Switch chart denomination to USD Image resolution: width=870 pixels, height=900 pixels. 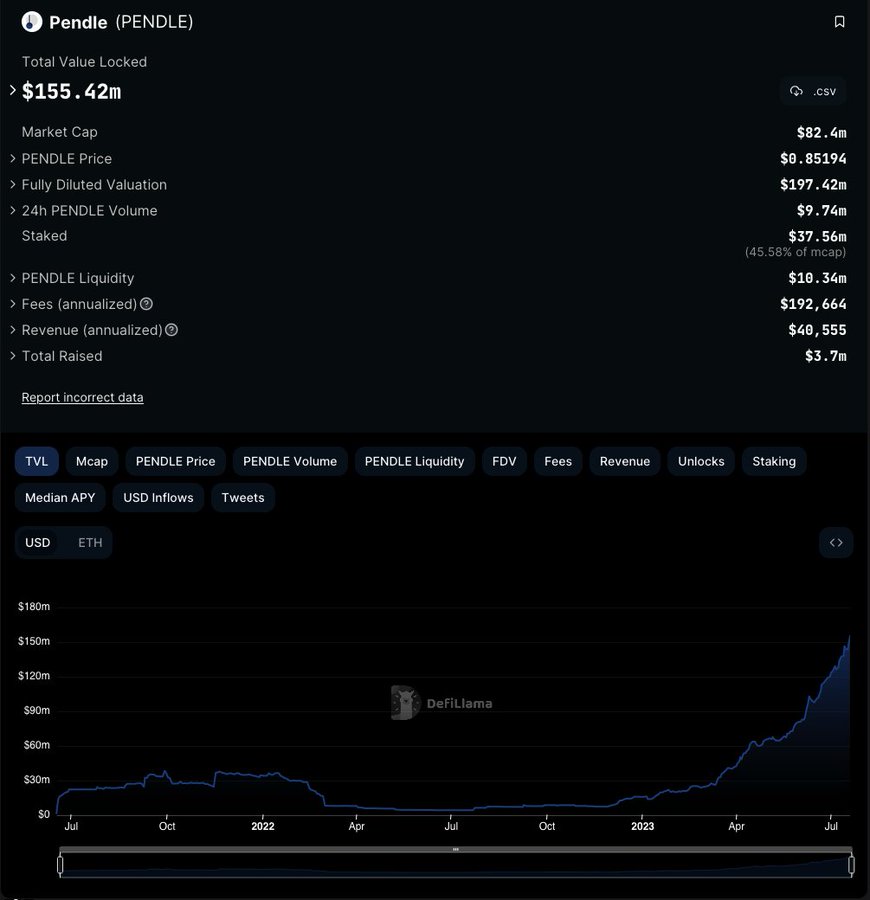point(38,542)
